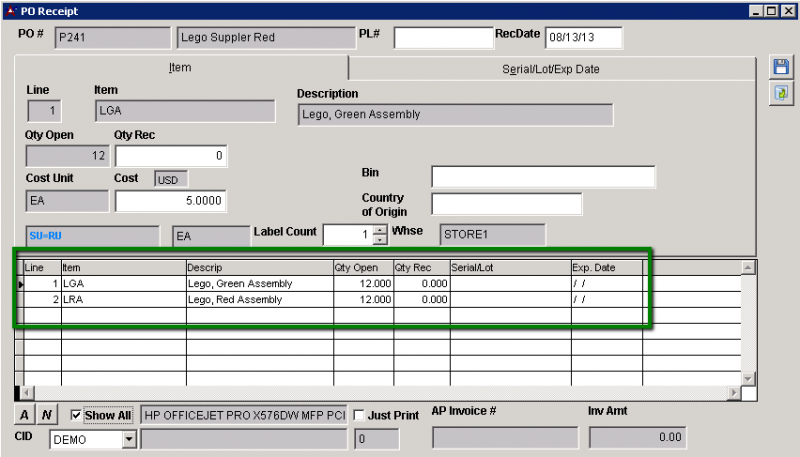Click the row pointer beside line 1
This screenshot has height=457, width=800.
tap(18, 284)
